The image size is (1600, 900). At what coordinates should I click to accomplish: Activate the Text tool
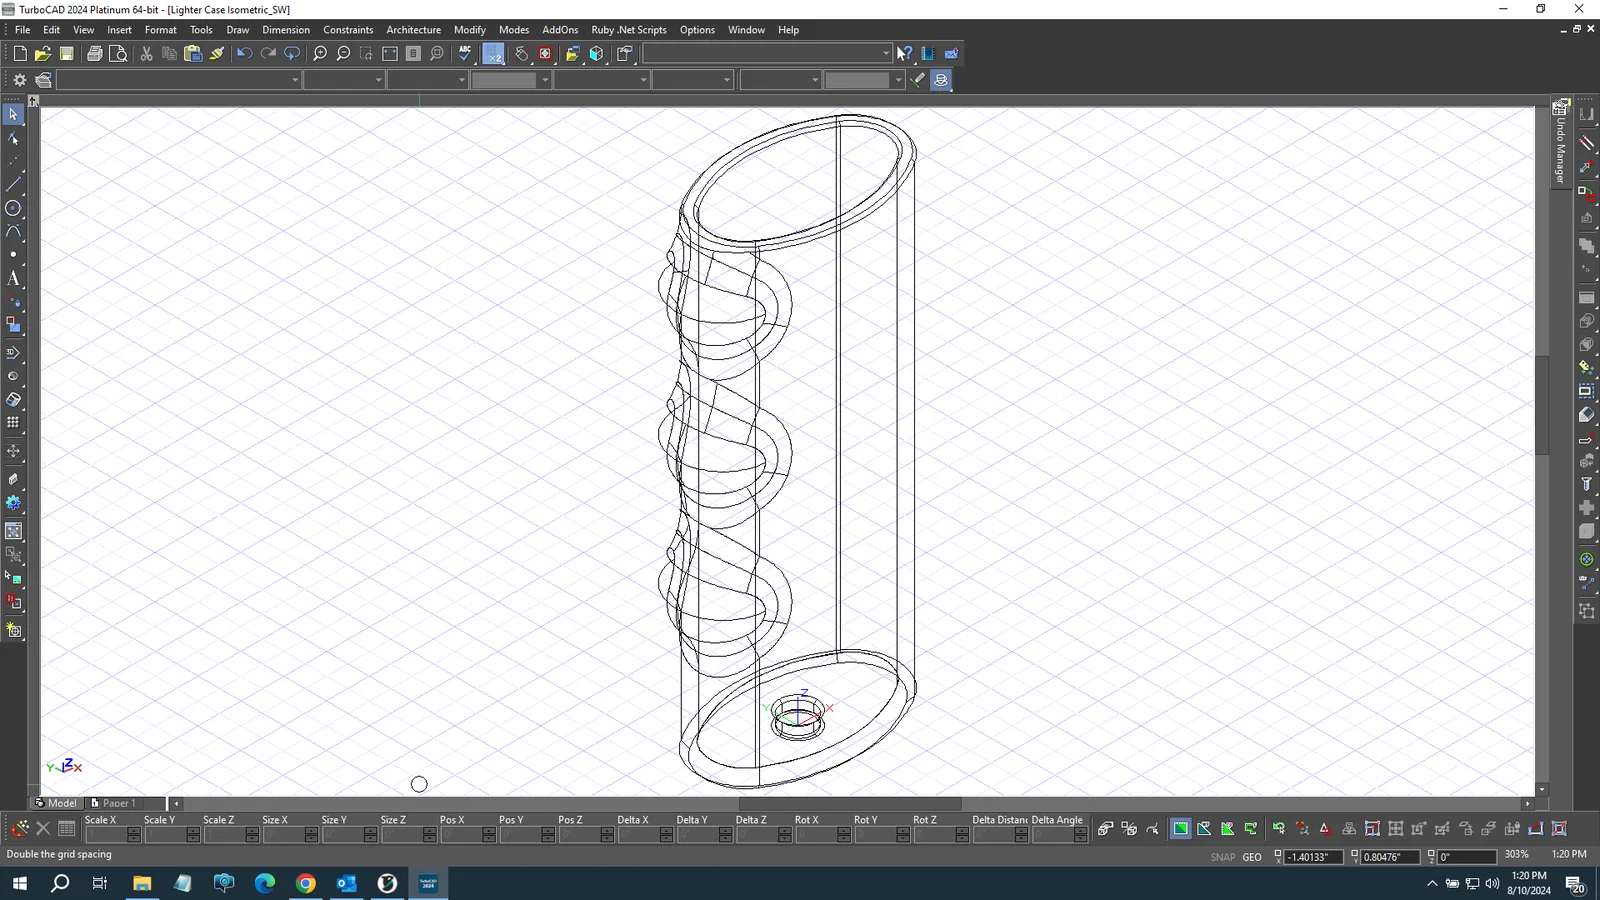click(13, 279)
